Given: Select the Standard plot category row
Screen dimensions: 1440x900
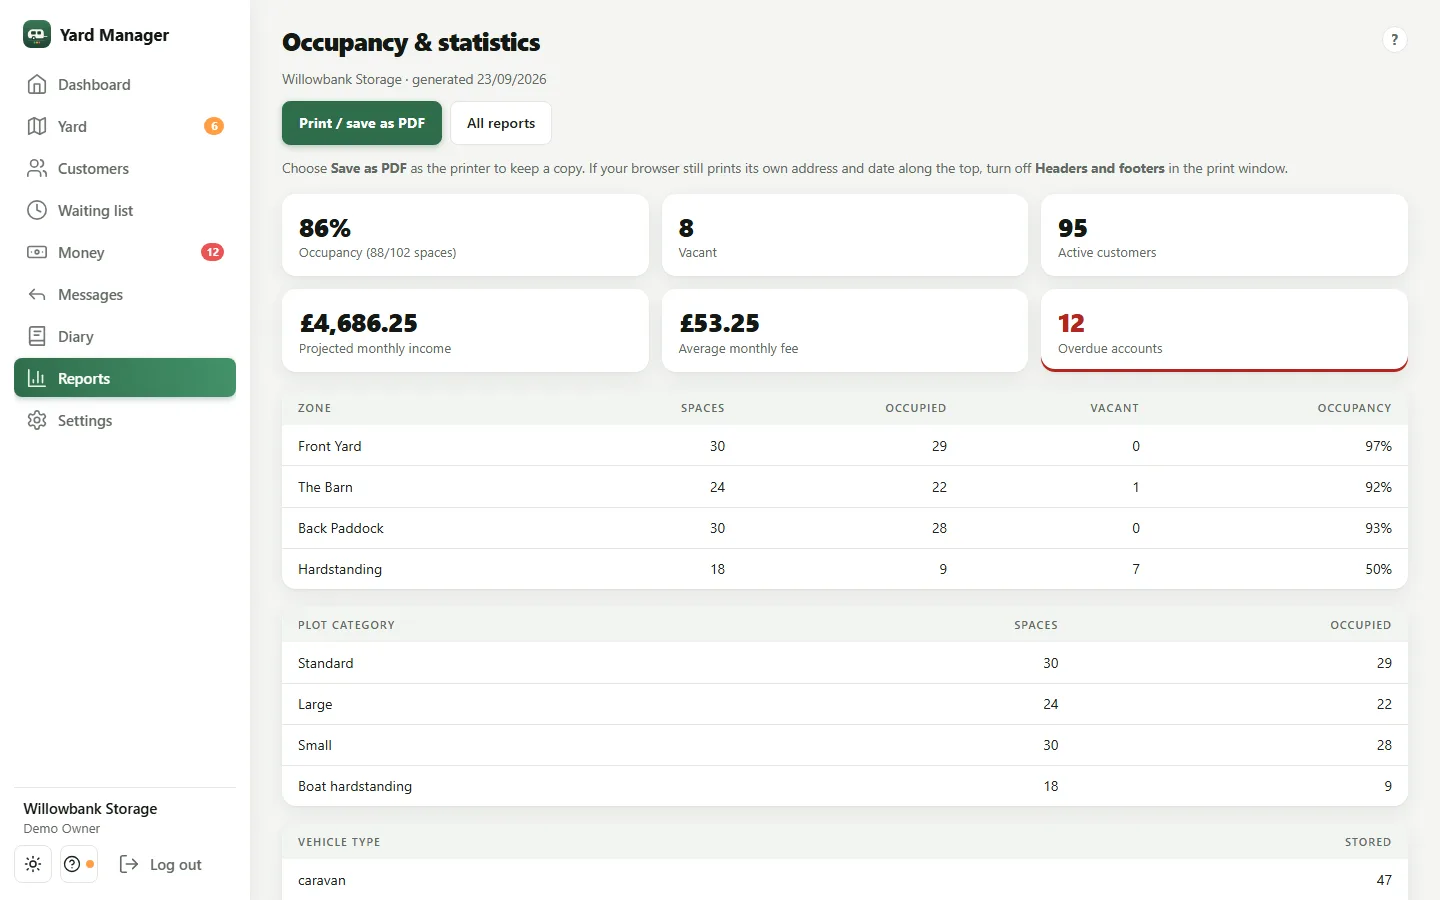Looking at the screenshot, I should coord(845,663).
